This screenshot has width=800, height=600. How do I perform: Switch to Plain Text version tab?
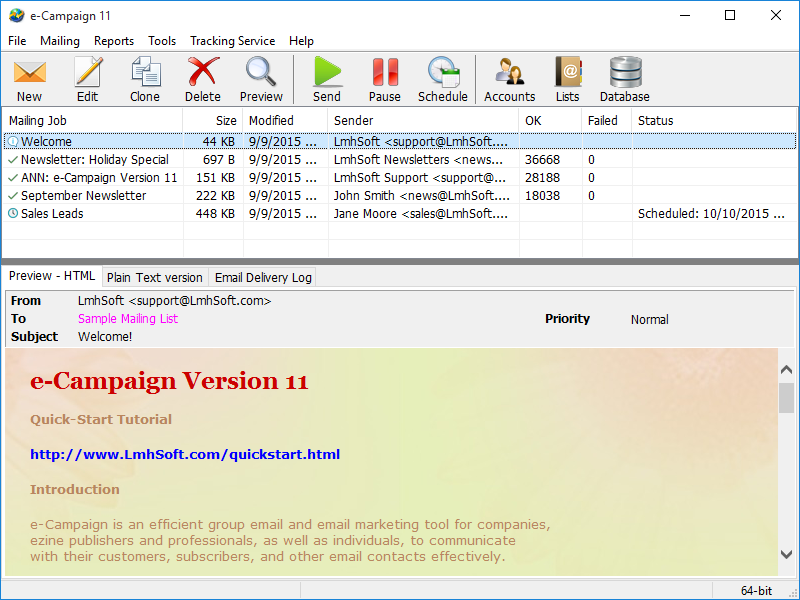point(155,278)
